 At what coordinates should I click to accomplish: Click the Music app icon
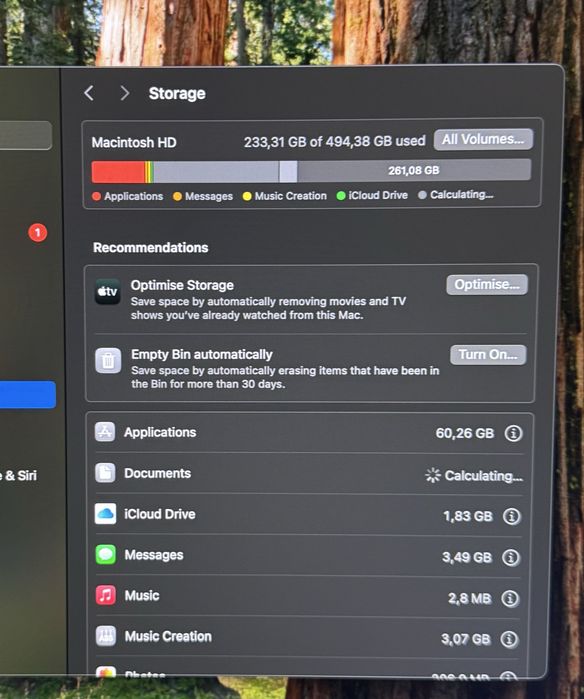[x=106, y=595]
